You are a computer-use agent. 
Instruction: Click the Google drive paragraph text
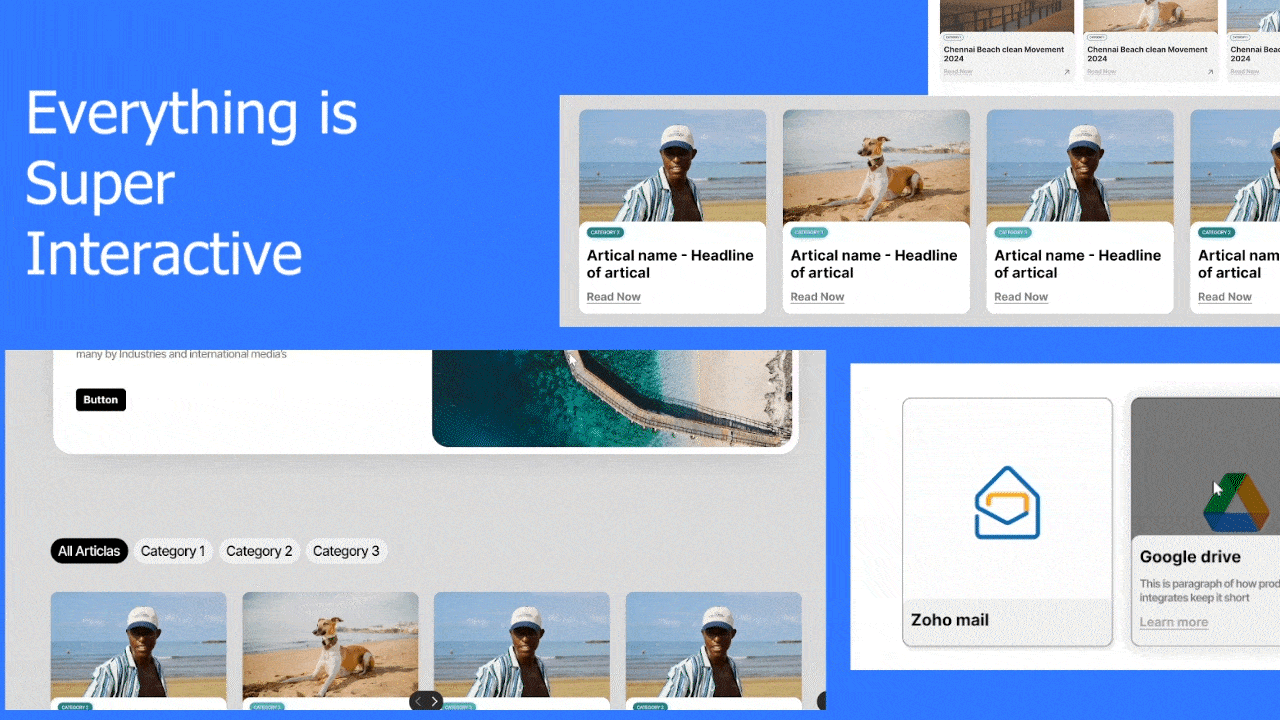pyautogui.click(x=1209, y=590)
